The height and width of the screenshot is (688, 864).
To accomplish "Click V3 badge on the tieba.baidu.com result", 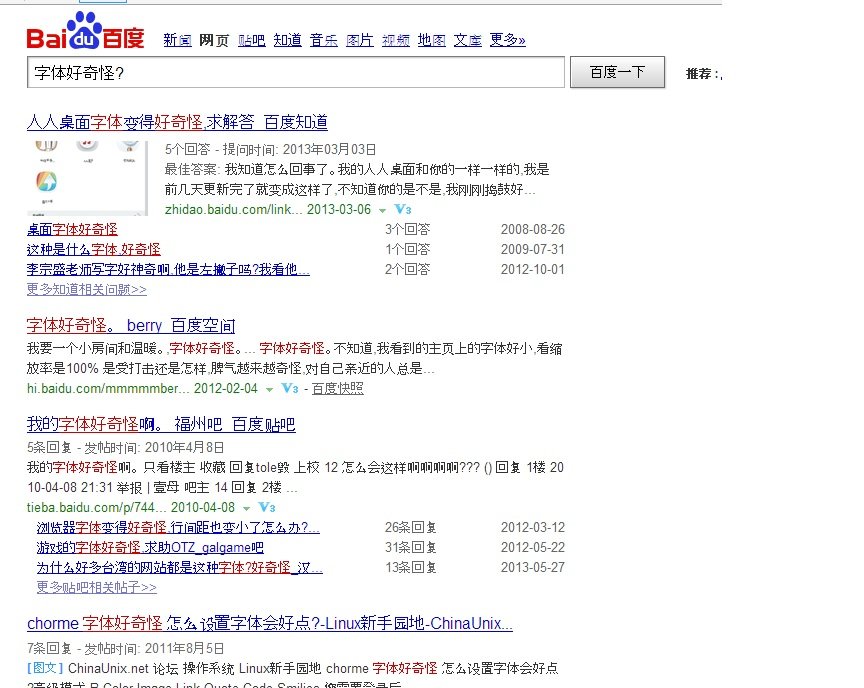I will [x=267, y=508].
